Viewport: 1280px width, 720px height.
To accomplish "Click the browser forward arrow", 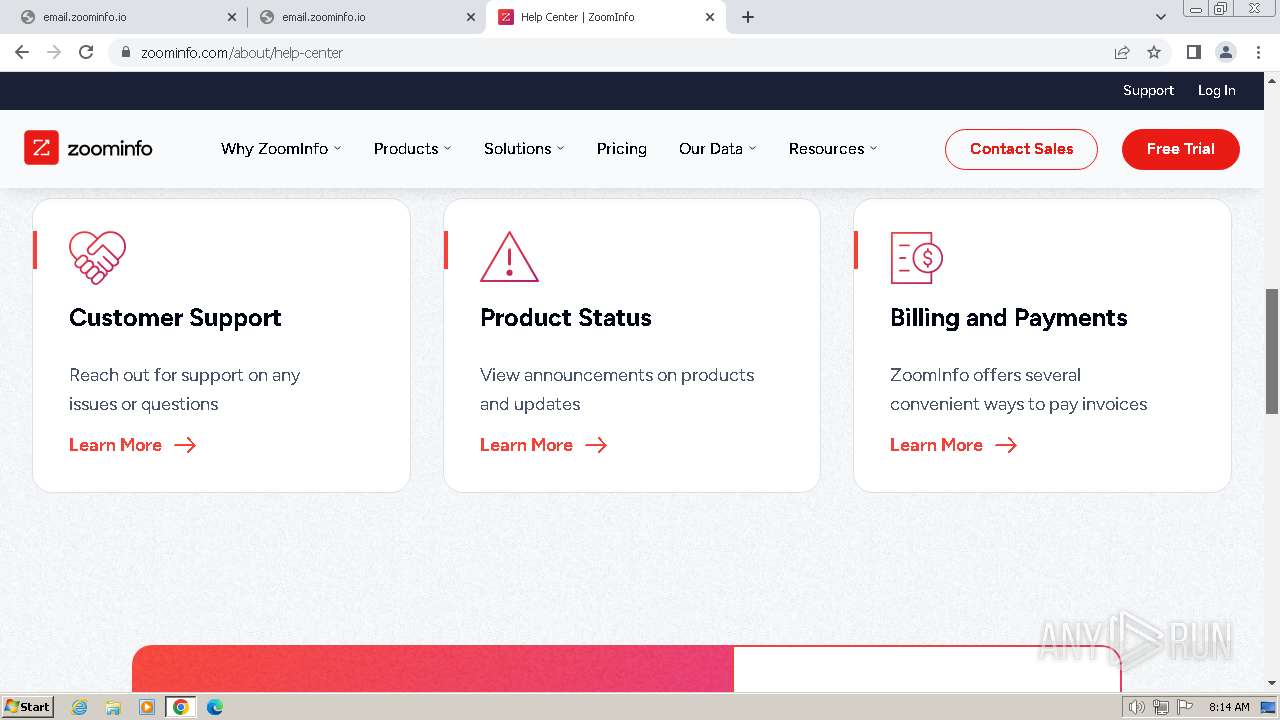I will coord(54,52).
